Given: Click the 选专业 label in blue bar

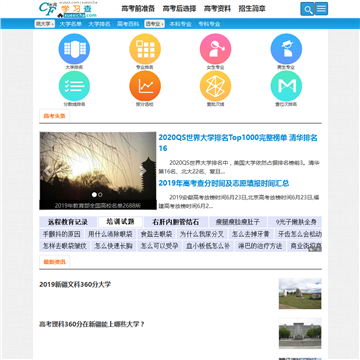Looking at the screenshot, I should (x=154, y=24).
